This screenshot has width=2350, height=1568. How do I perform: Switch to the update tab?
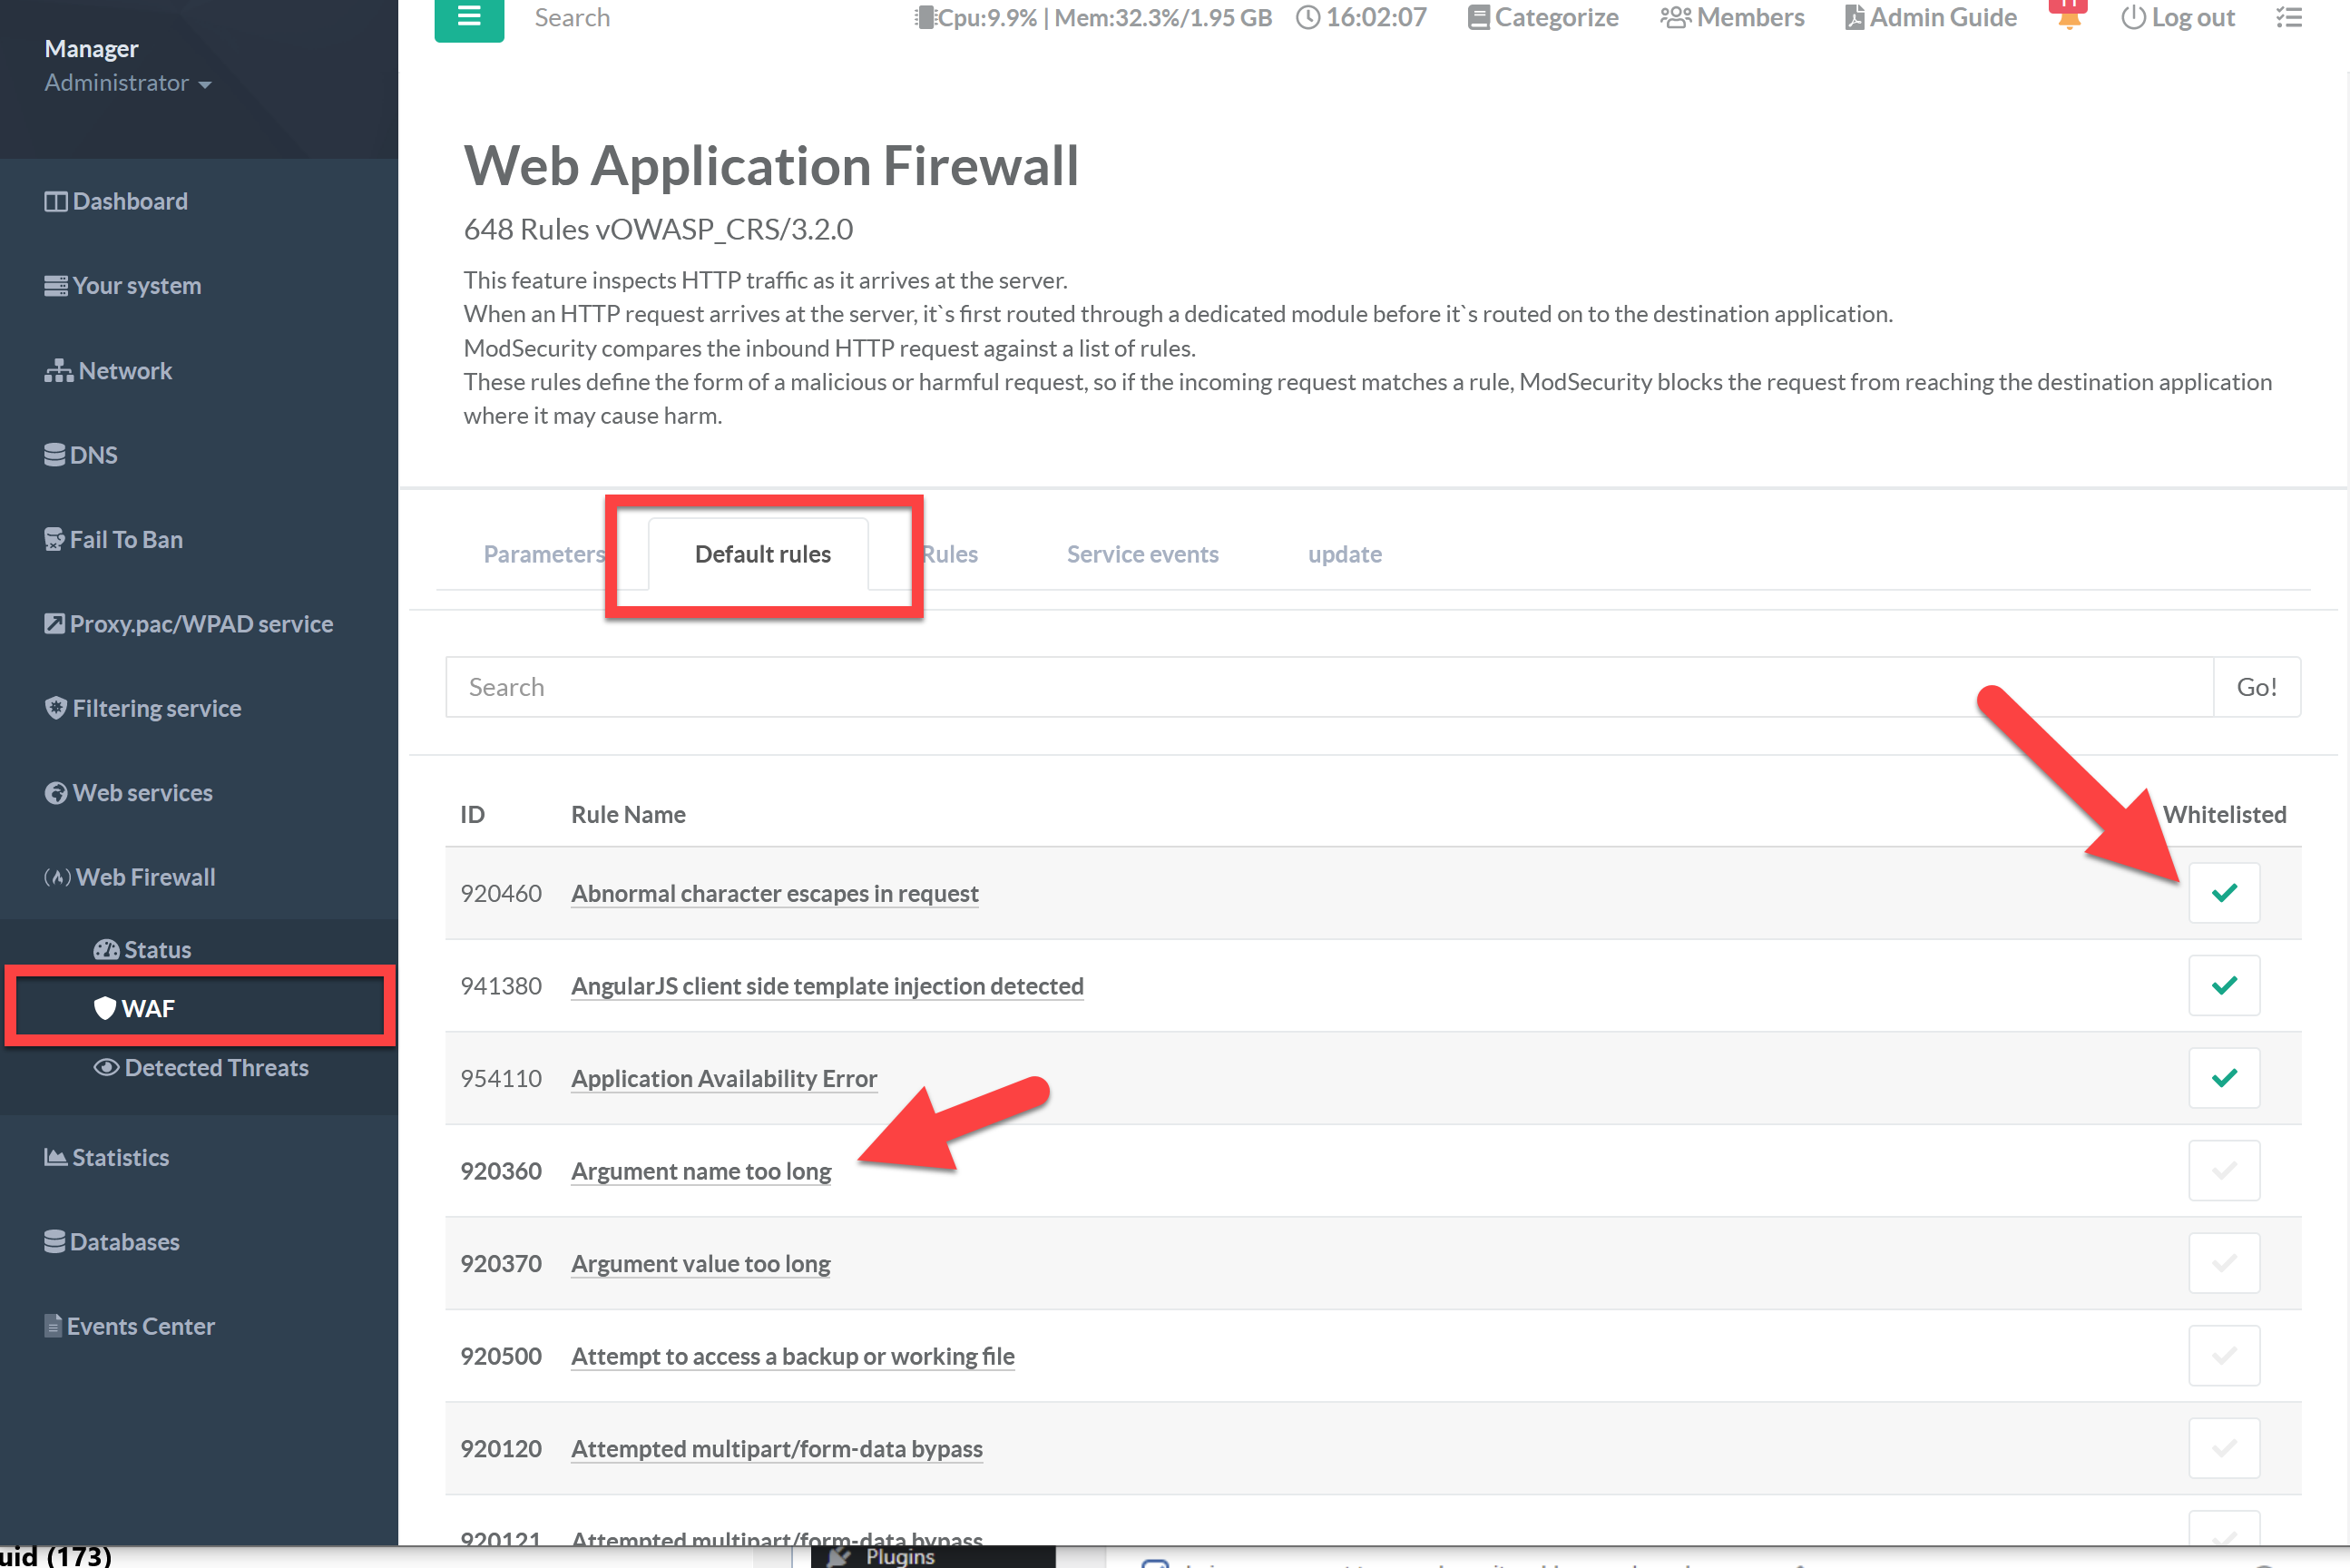(1344, 554)
